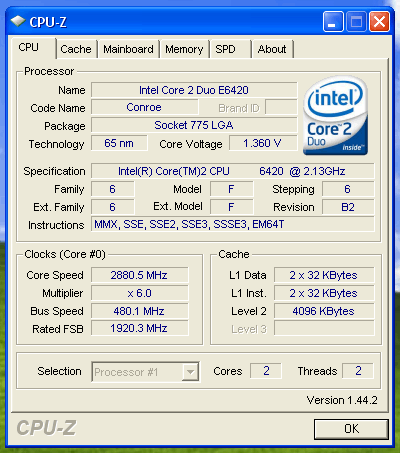The height and width of the screenshot is (453, 400).
Task: Click the Core Voltage label
Action: click(x=191, y=144)
